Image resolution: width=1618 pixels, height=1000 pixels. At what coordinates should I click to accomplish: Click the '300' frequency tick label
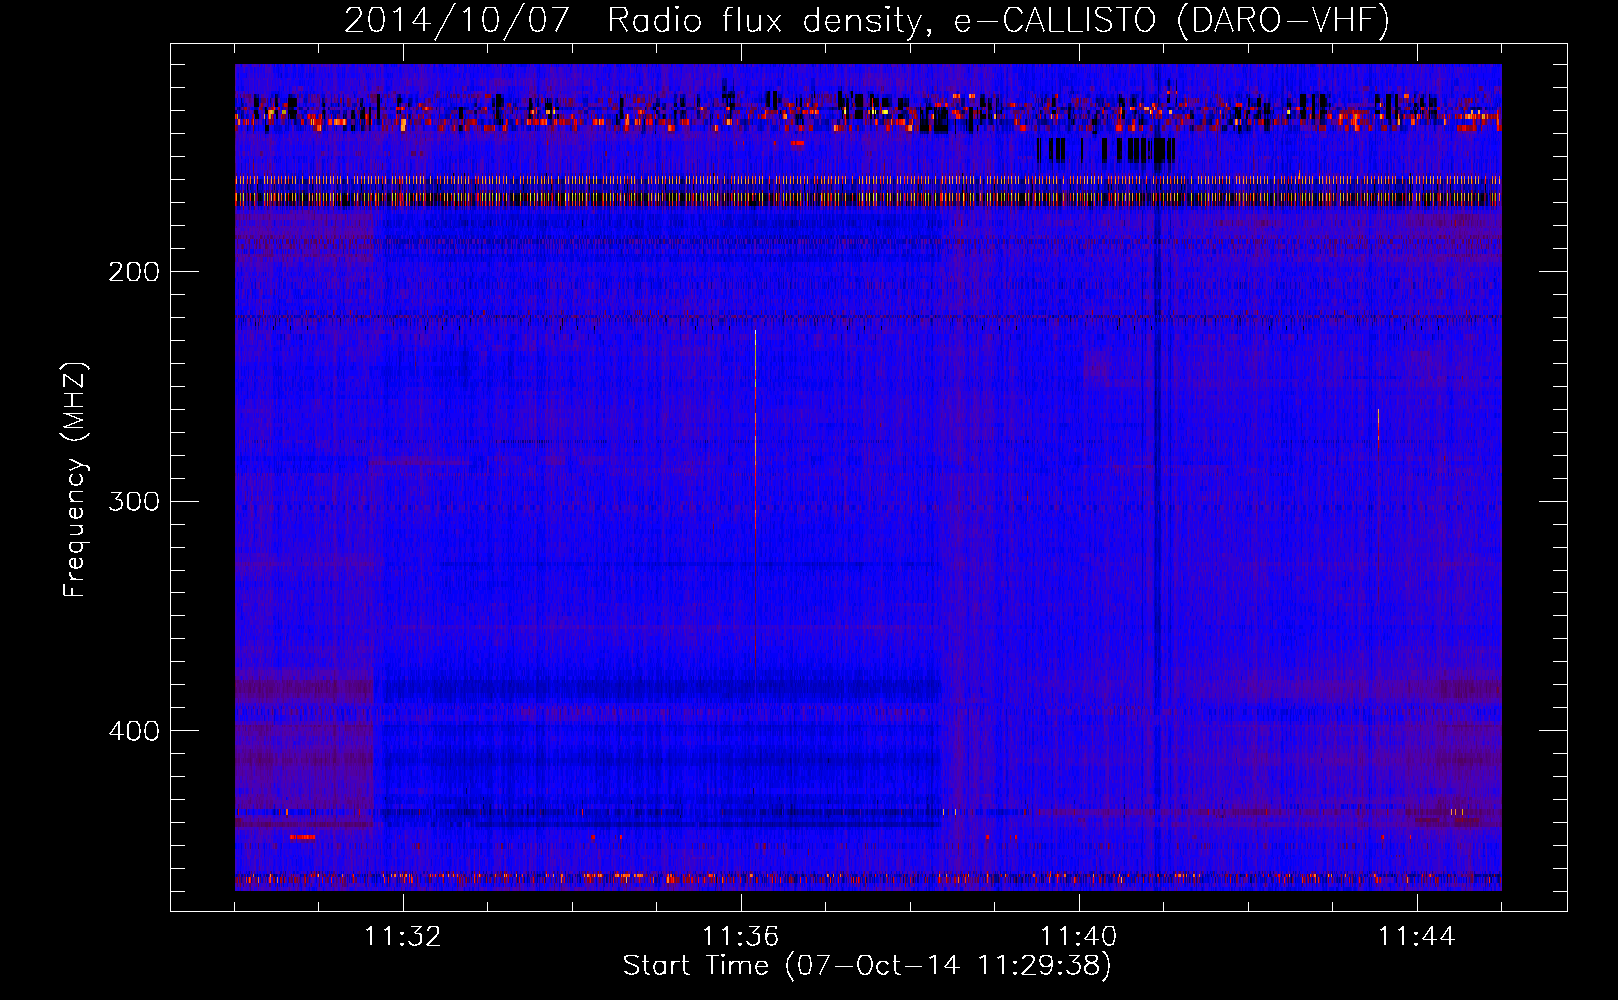point(134,501)
